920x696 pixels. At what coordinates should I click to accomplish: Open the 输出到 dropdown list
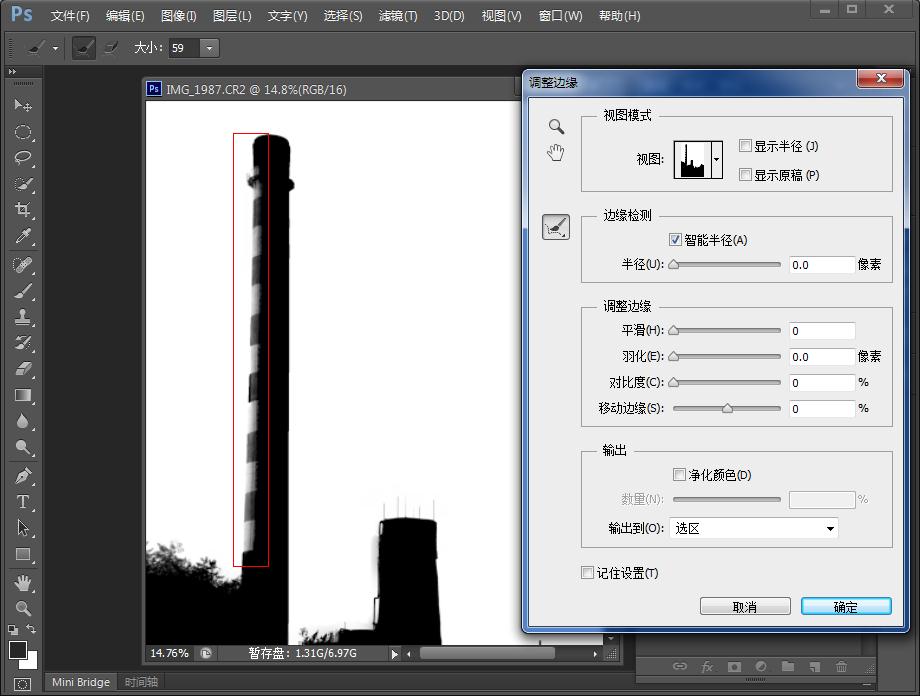[x=753, y=529]
